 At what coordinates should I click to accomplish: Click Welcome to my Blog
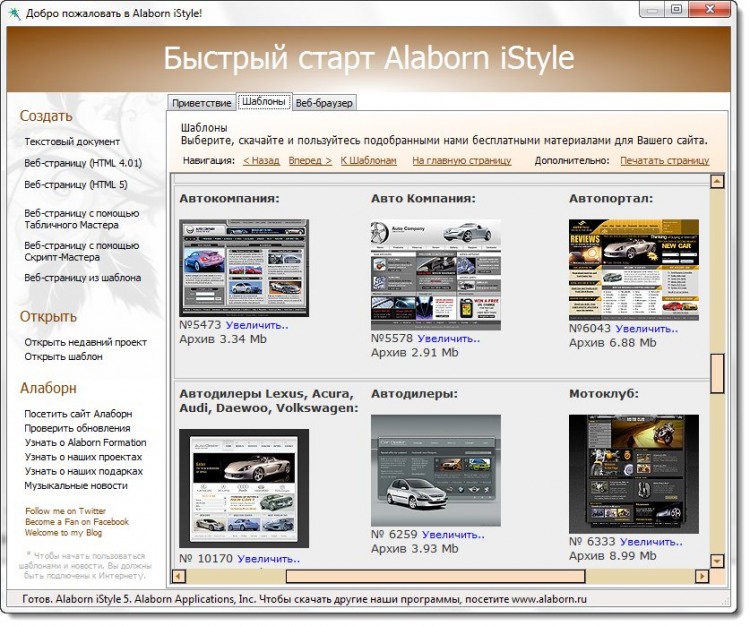click(x=64, y=533)
